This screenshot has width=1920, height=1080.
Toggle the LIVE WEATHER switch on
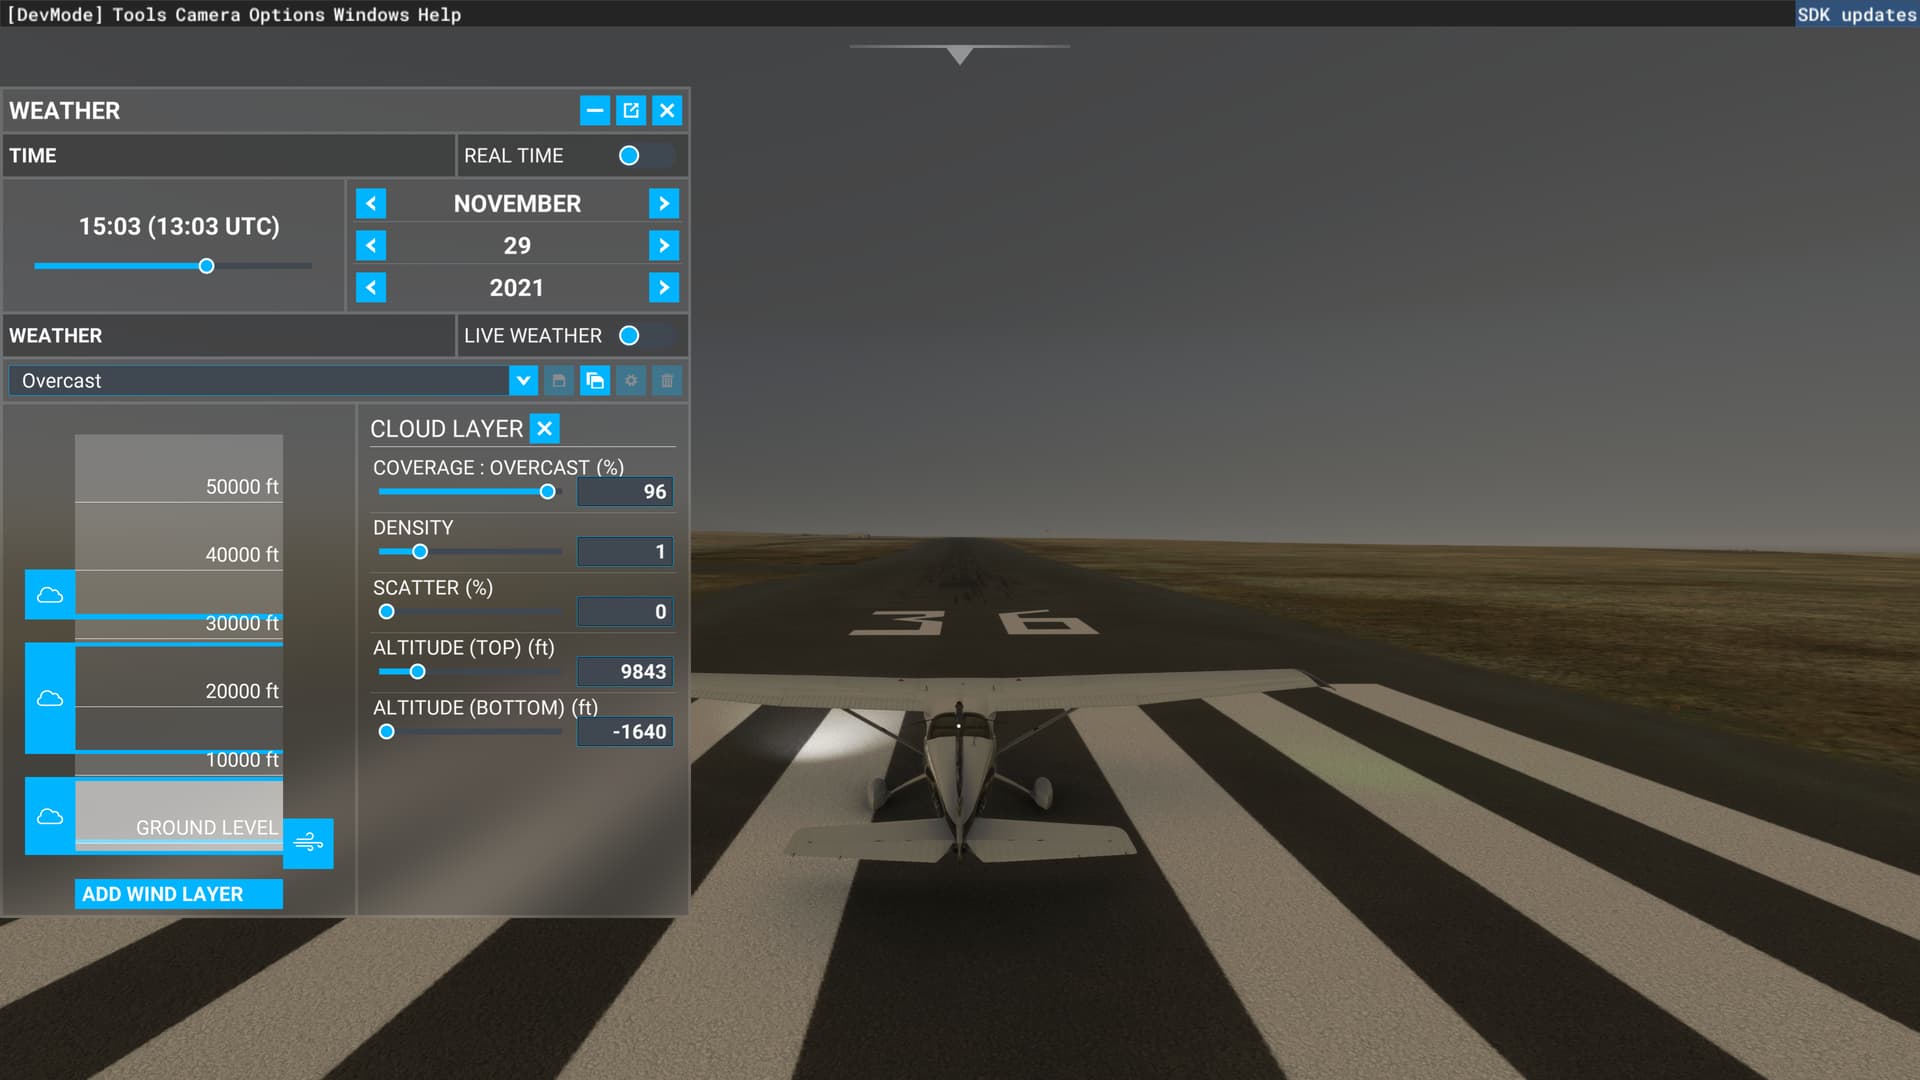[x=630, y=335]
